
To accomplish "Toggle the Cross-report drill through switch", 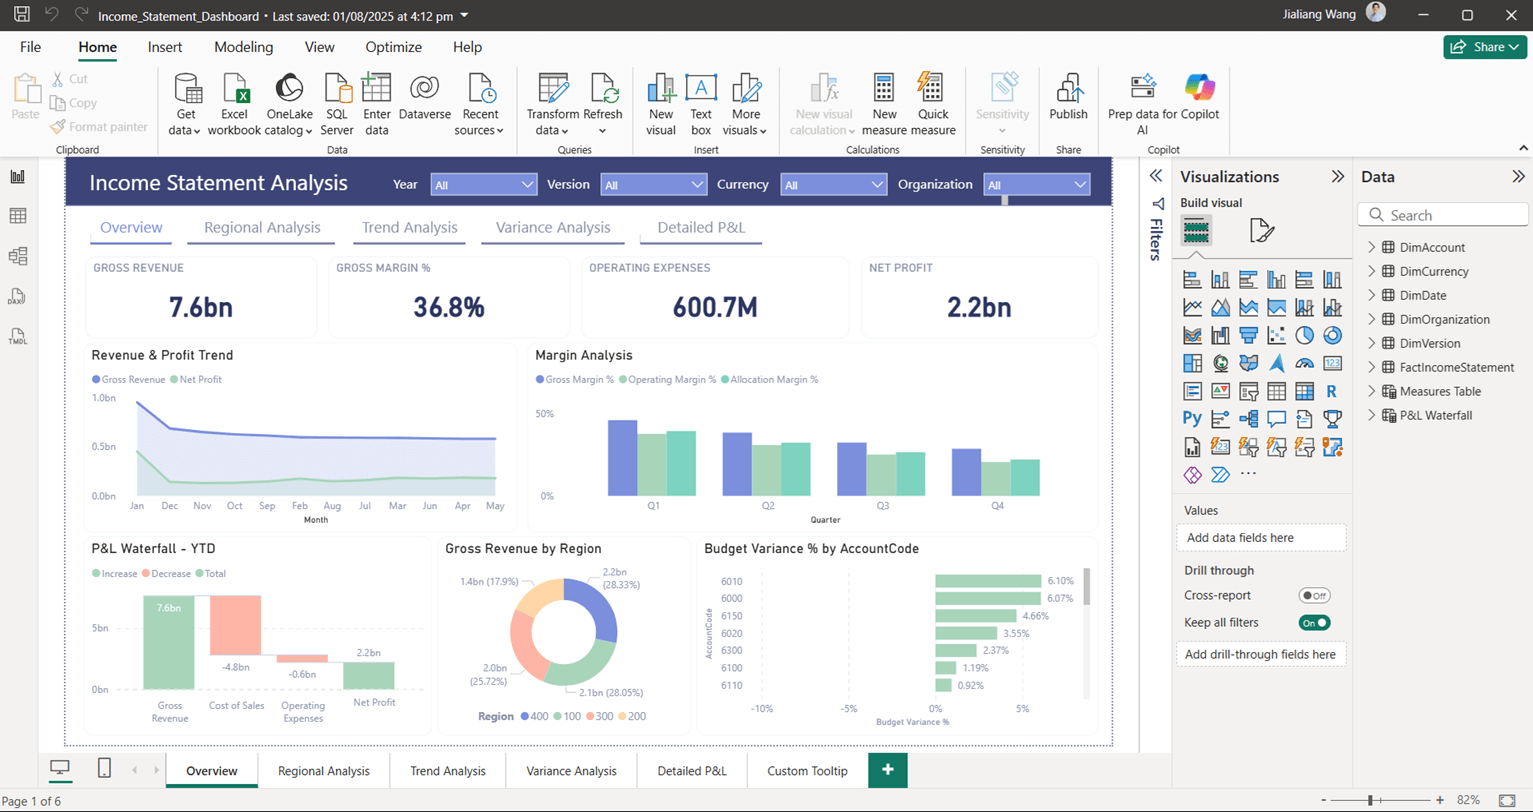I will tap(1314, 596).
